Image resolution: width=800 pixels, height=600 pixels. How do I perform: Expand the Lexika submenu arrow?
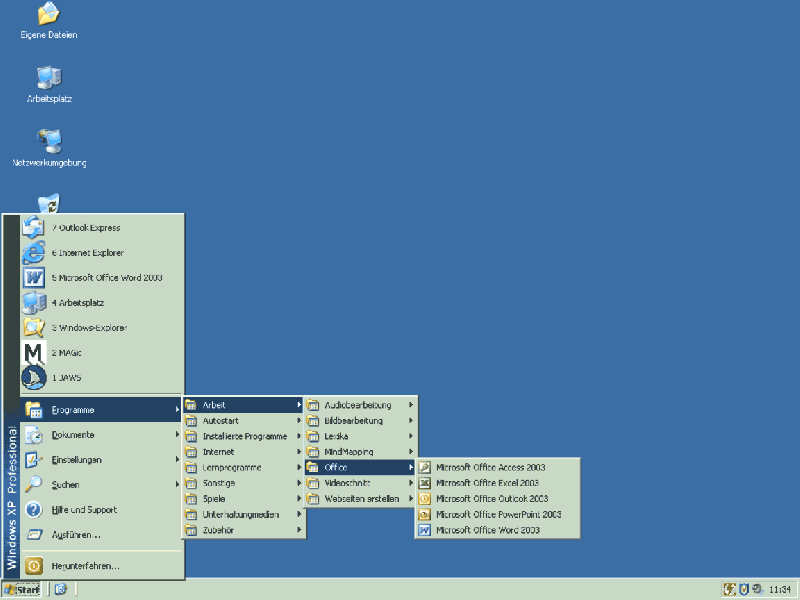411,436
